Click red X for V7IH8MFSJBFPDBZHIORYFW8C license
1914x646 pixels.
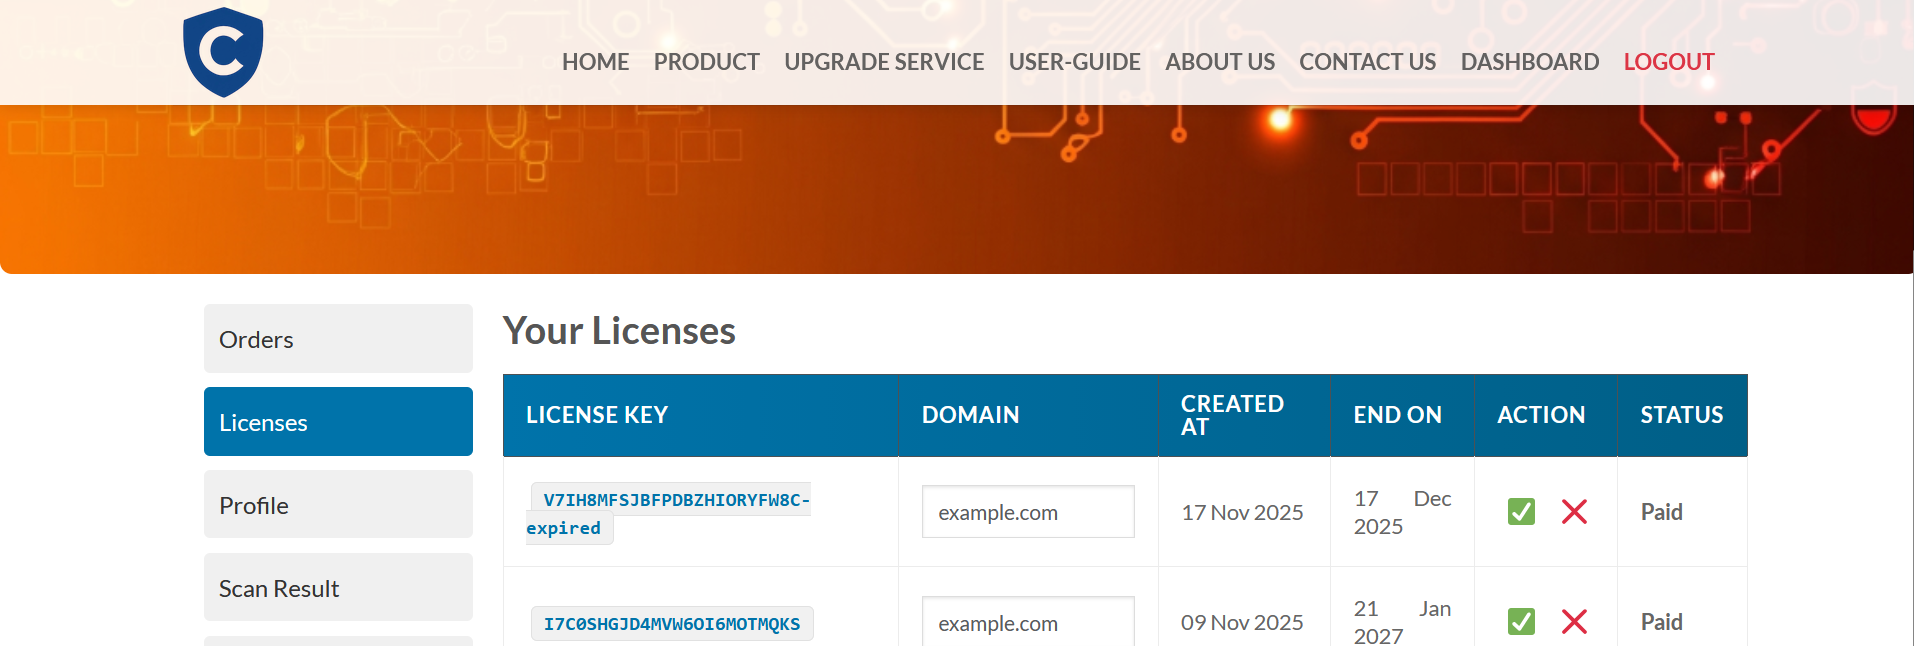coord(1574,512)
